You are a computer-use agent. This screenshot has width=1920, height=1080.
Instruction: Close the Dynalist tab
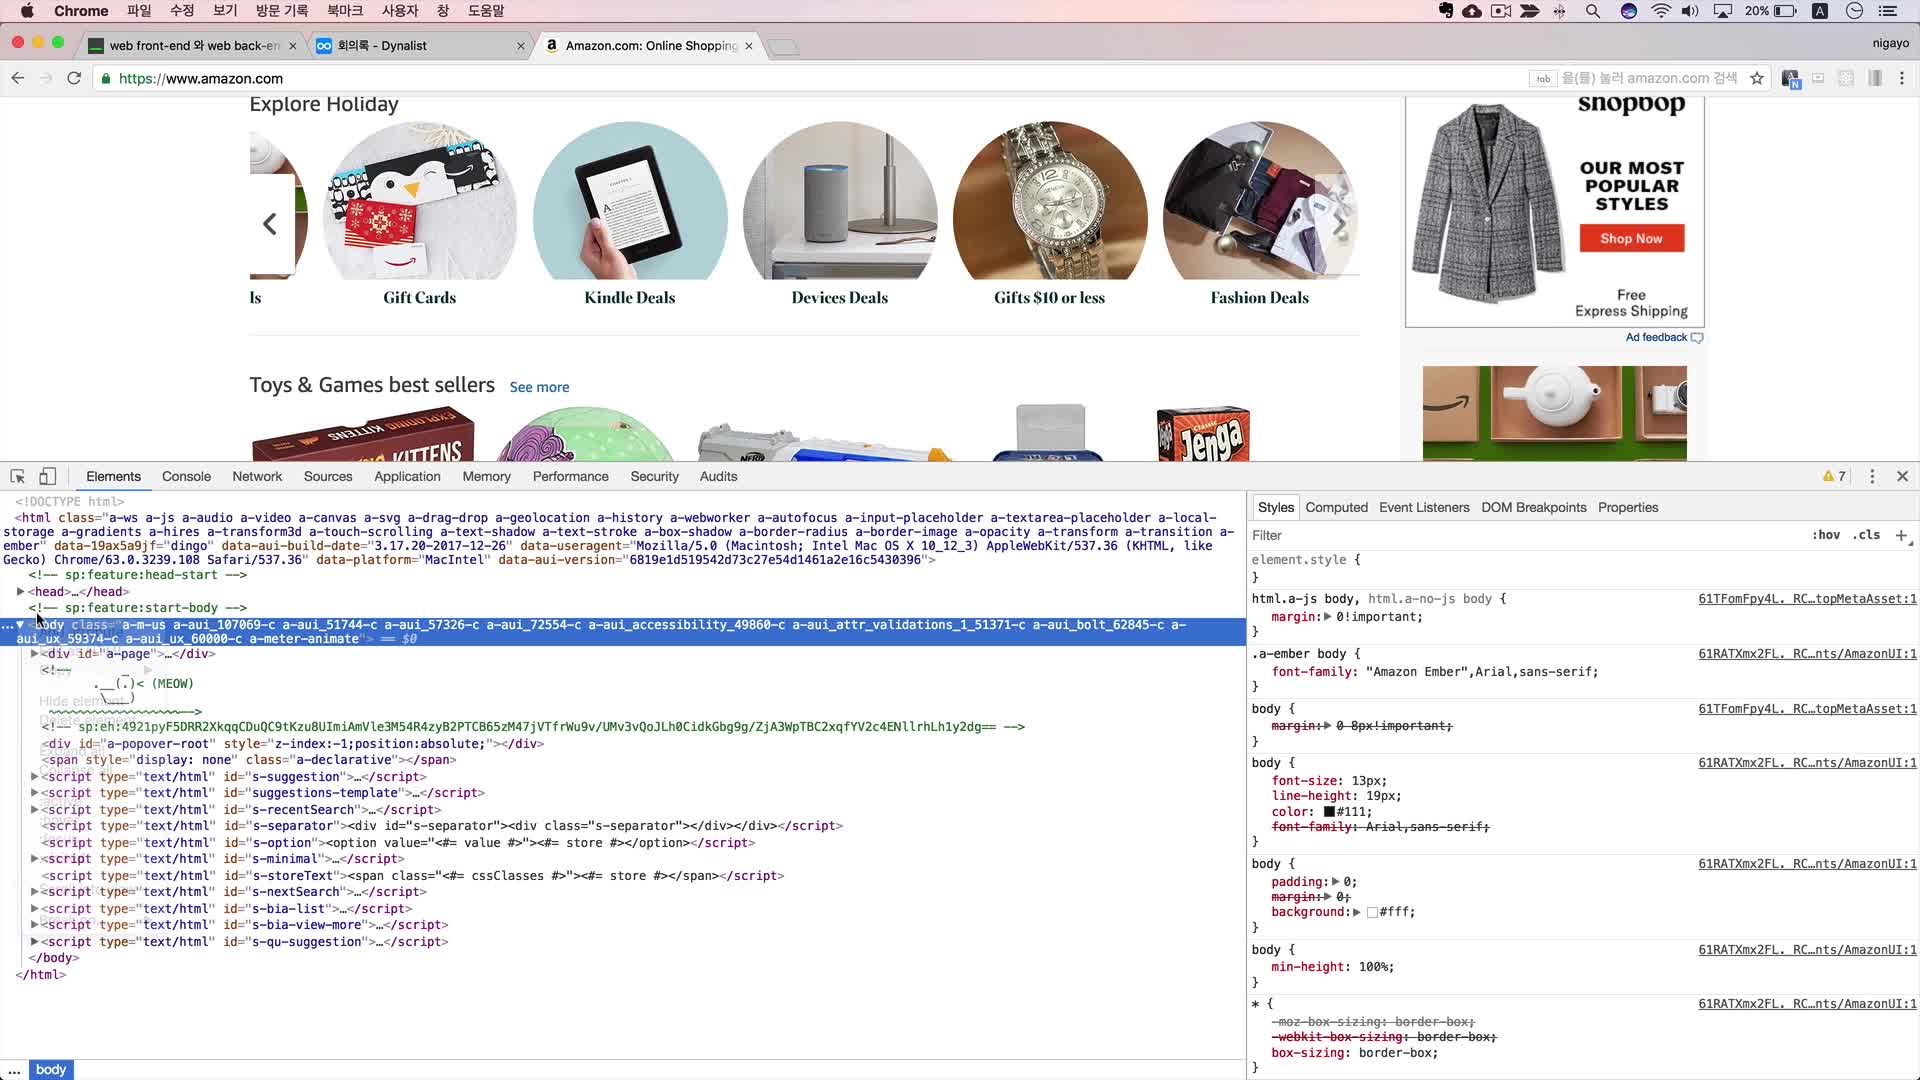coord(520,46)
